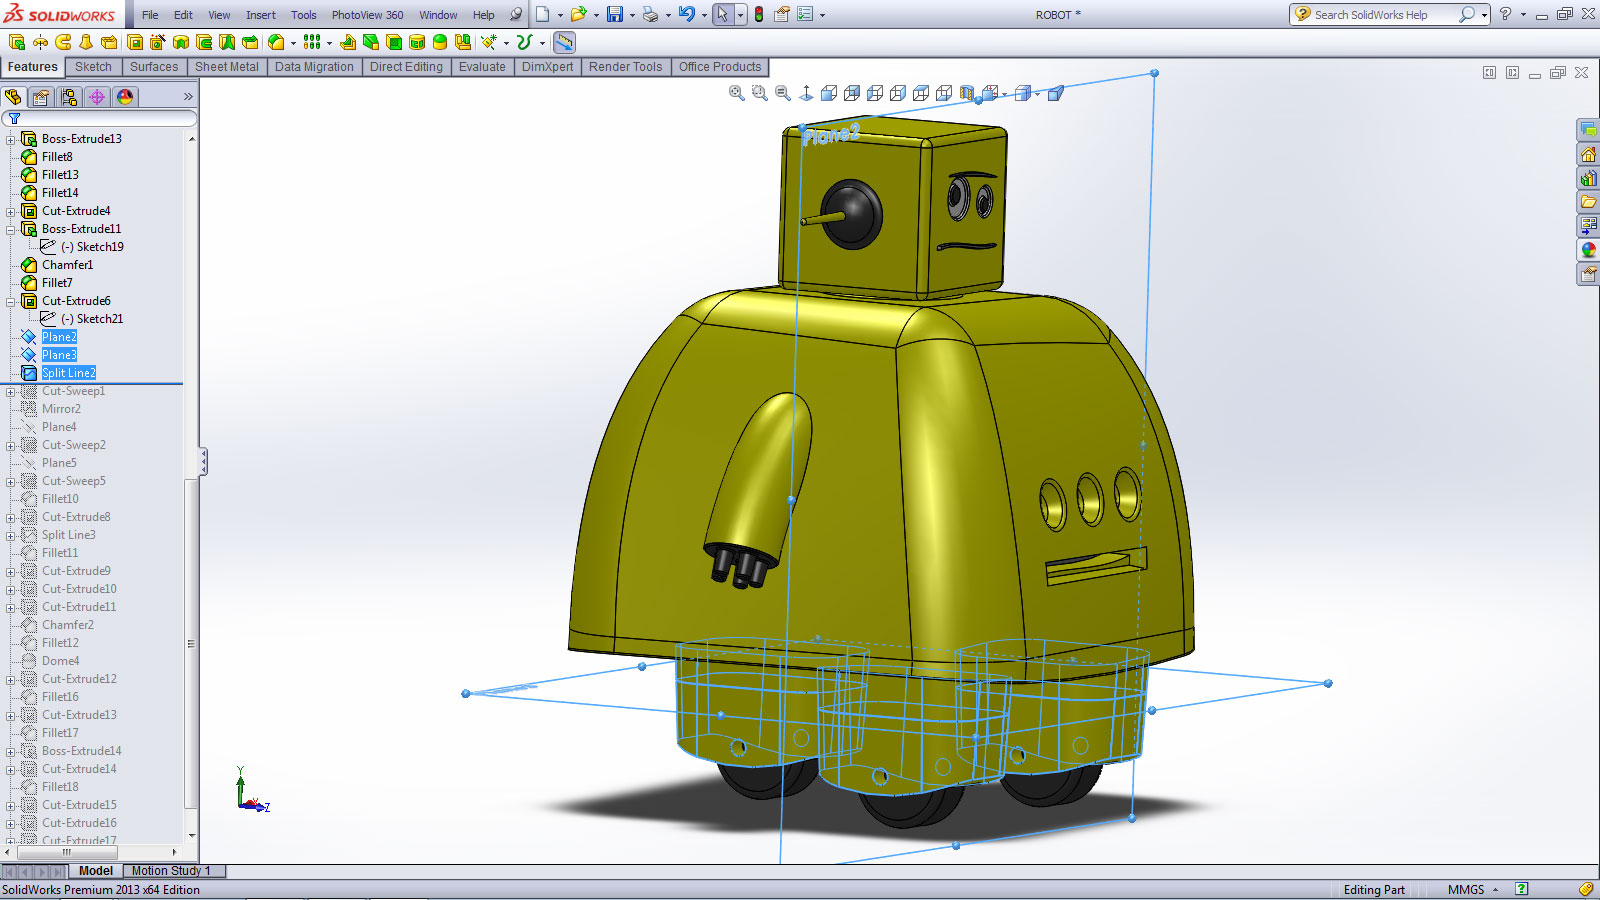The width and height of the screenshot is (1600, 900).
Task: Open the Appearances color ball task pane icon
Action: 1588,250
